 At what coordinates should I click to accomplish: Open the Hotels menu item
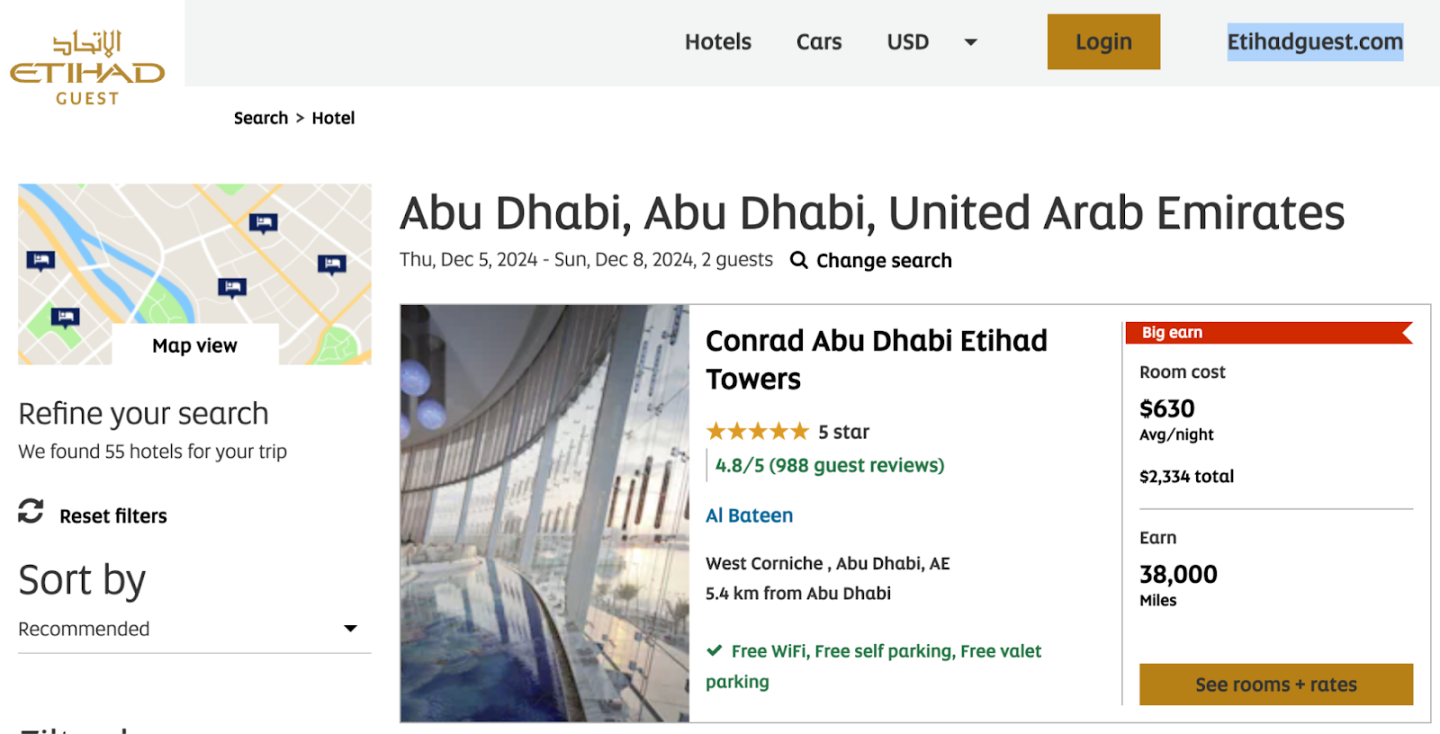click(718, 42)
